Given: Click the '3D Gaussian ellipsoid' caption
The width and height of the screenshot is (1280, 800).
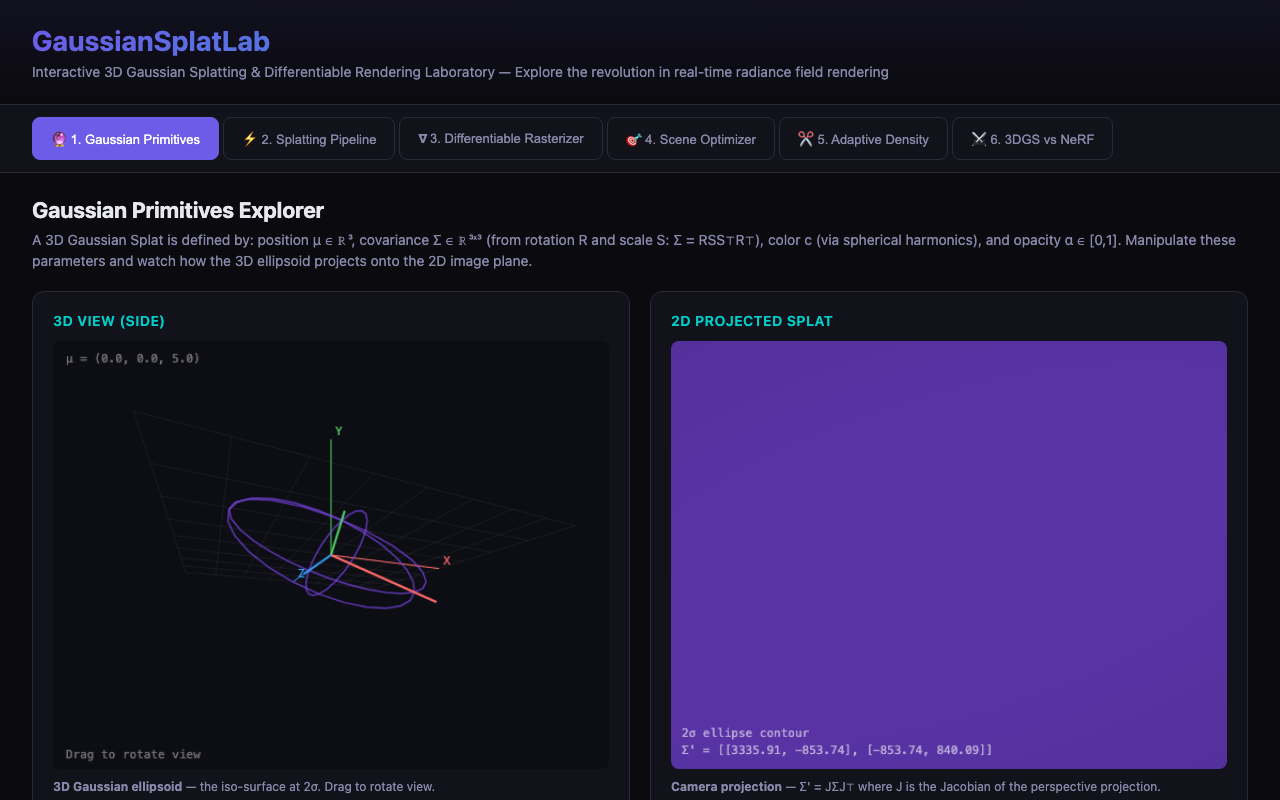Looking at the screenshot, I should (244, 787).
